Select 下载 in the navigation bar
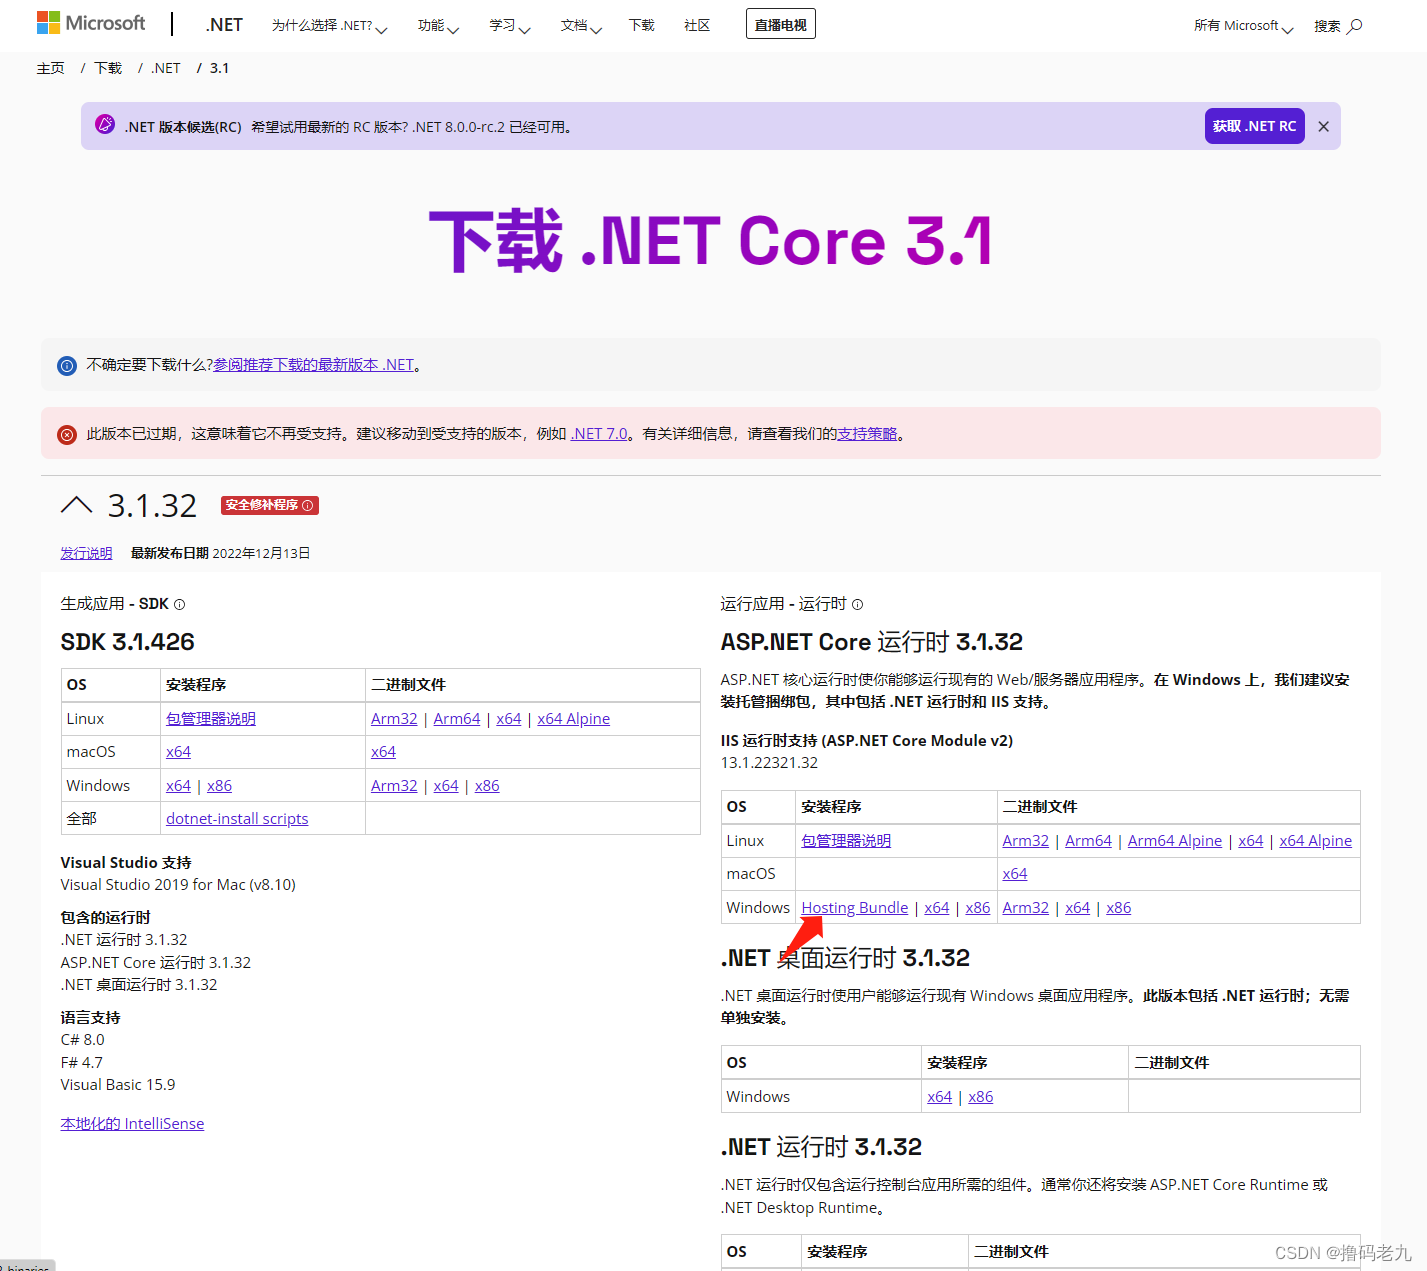 641,25
